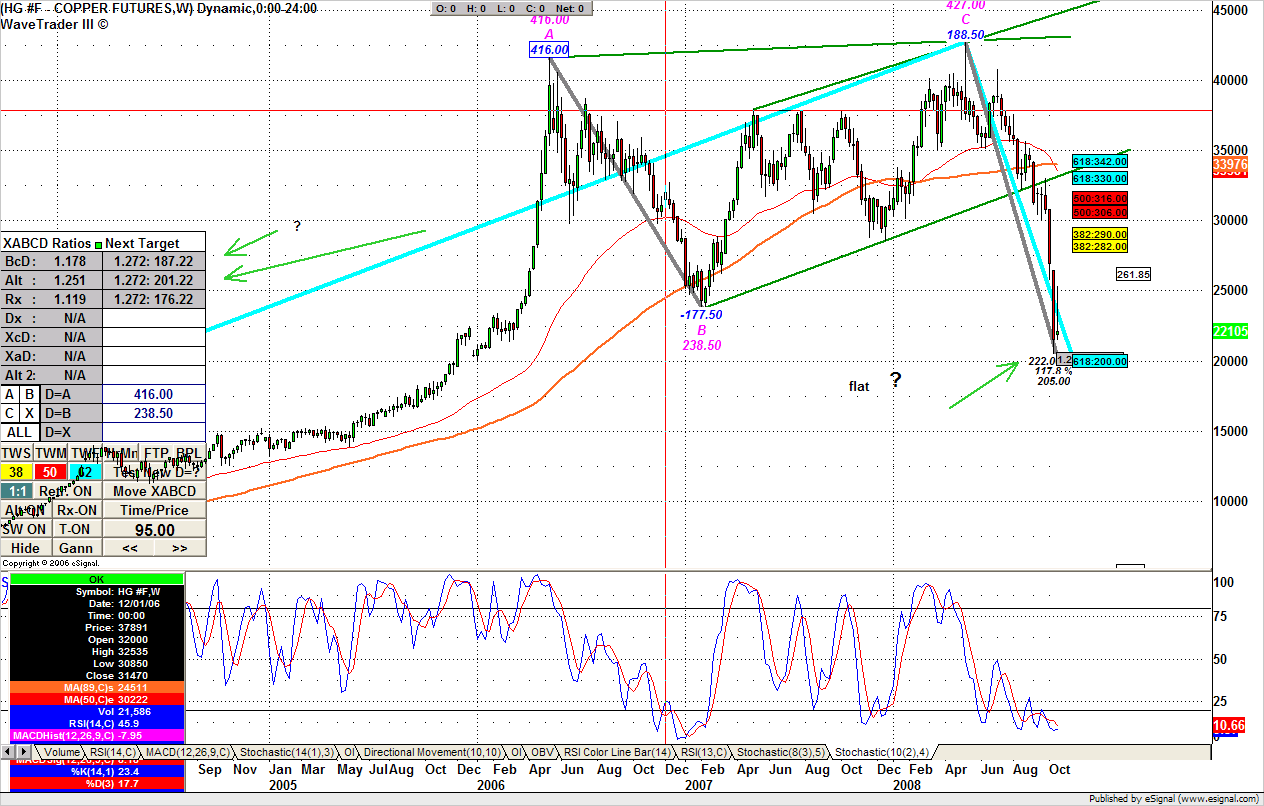Switch to the RSI(14,C) tab
Screen dimensions: 1264x806
[x=113, y=751]
